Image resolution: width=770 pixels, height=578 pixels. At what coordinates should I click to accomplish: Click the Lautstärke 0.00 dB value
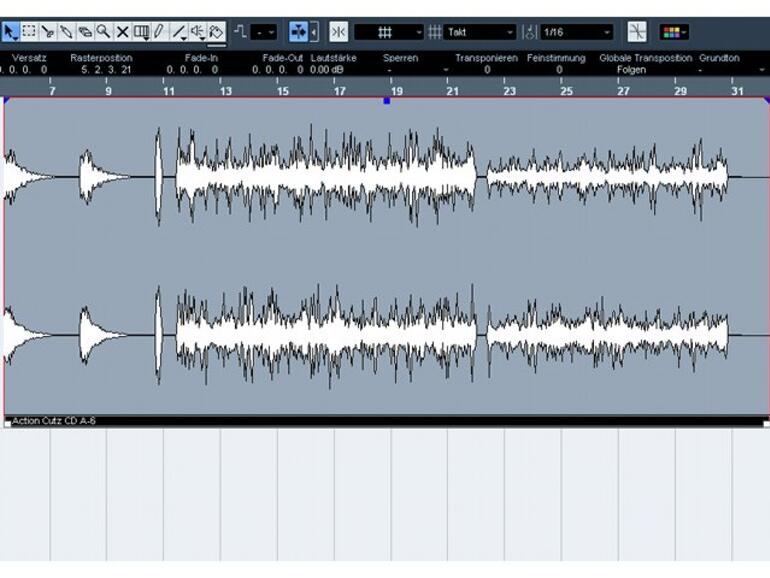[327, 70]
